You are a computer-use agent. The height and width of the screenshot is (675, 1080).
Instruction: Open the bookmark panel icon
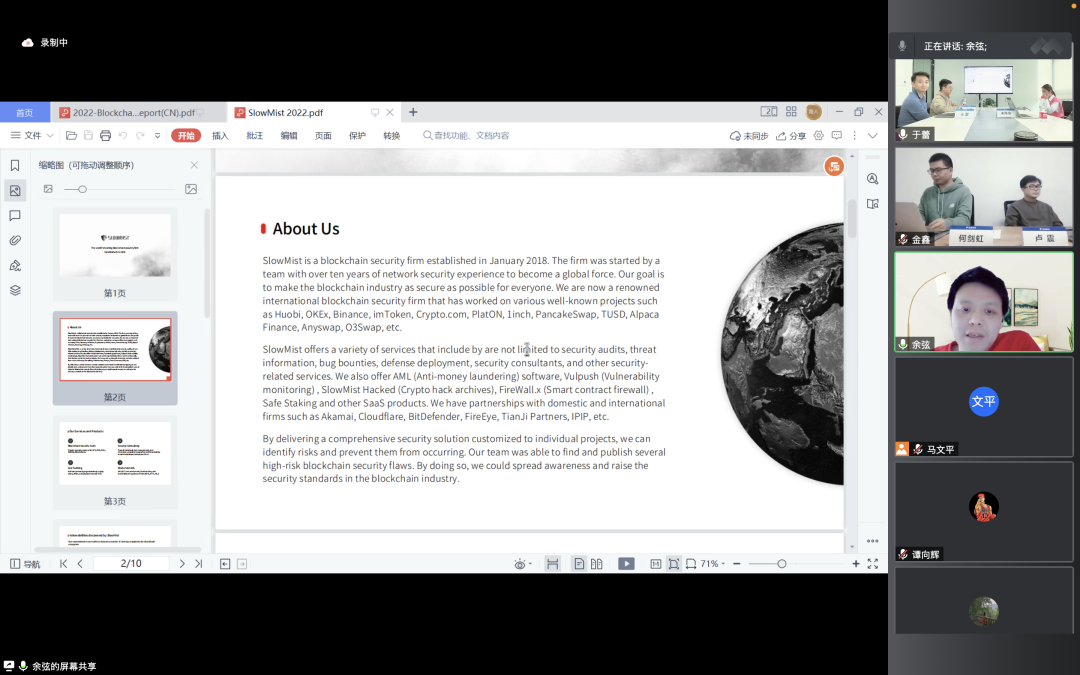14,165
